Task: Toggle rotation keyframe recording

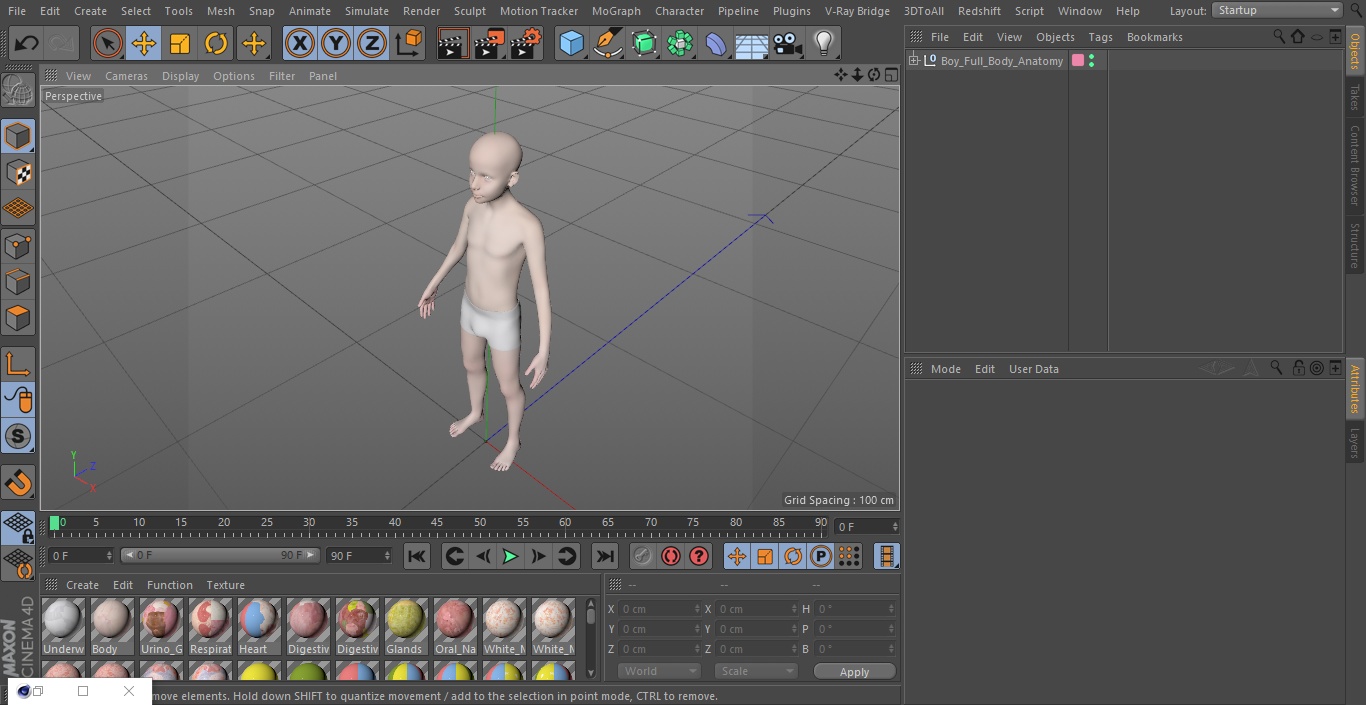Action: pyautogui.click(x=793, y=557)
